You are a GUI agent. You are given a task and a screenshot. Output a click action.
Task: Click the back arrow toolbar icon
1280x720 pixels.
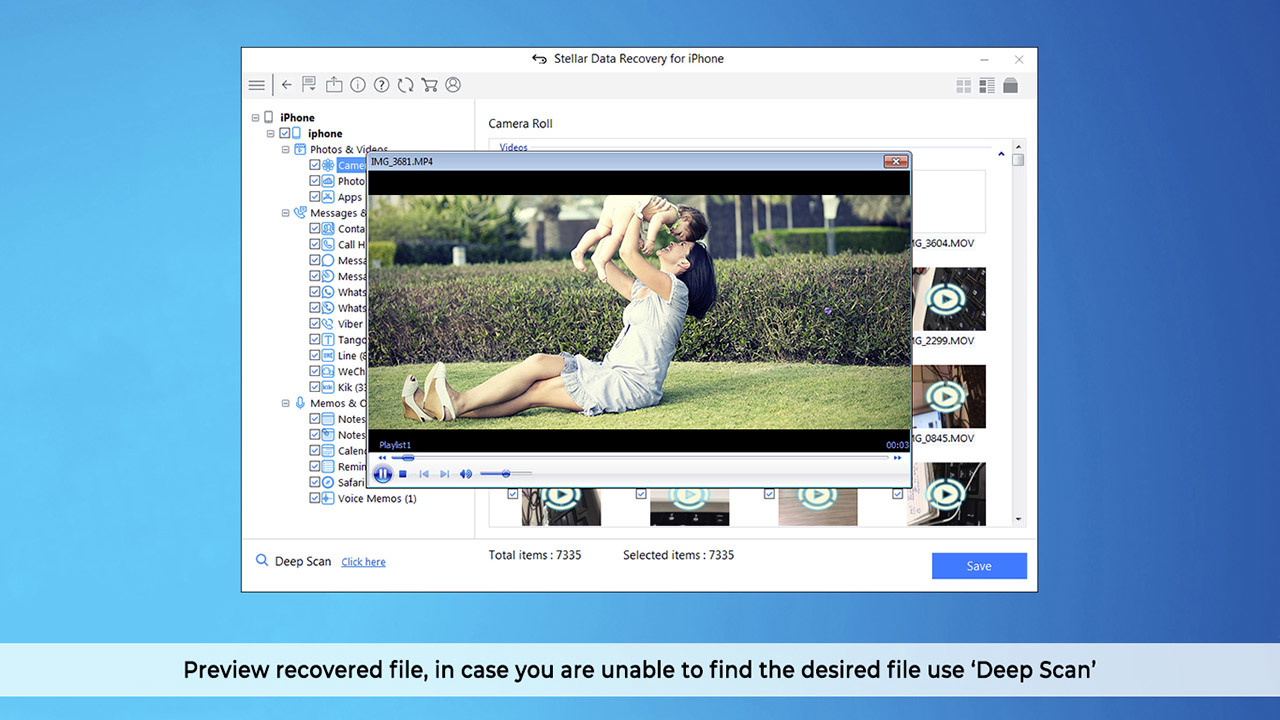pos(286,85)
